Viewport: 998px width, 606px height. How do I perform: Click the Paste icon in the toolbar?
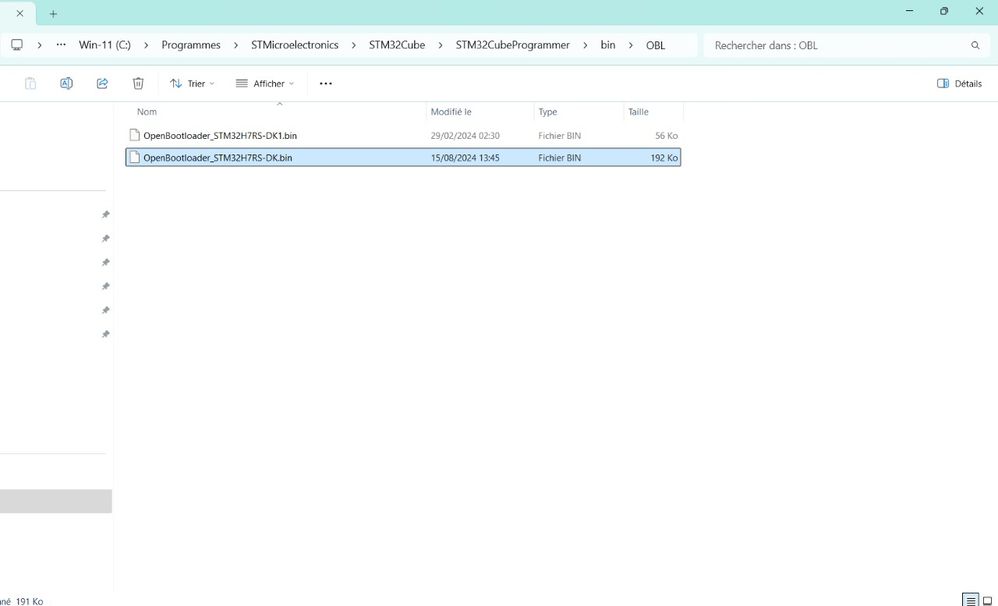coord(30,83)
